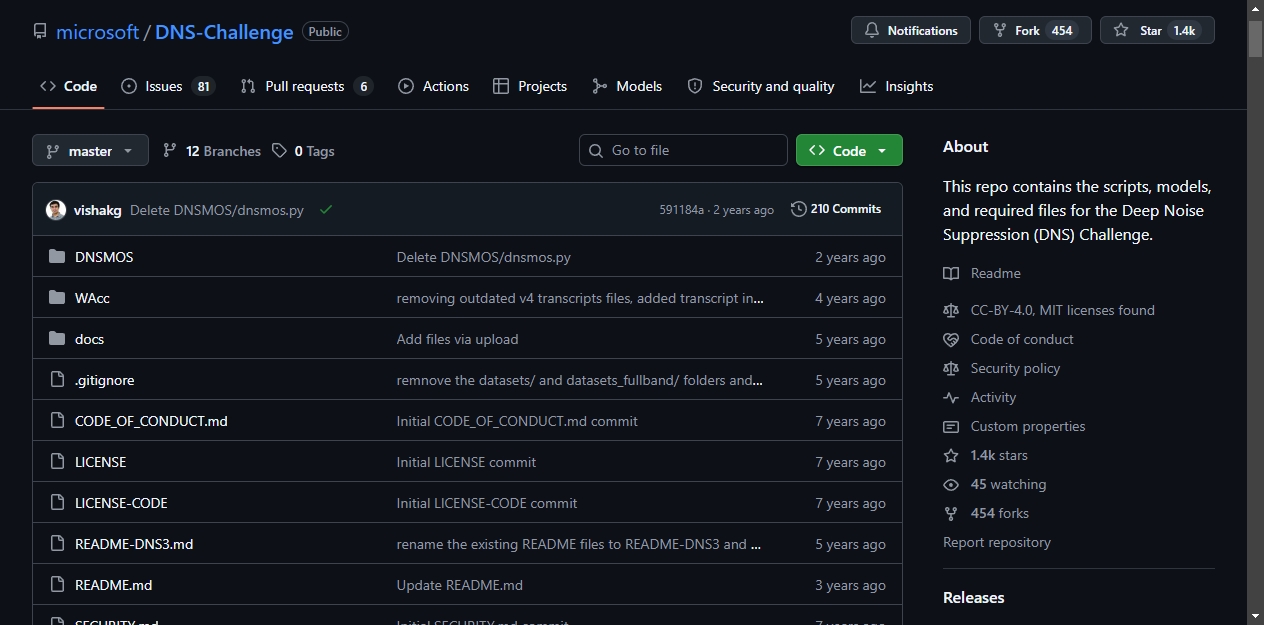Switch to the Insights tab

[x=896, y=86]
